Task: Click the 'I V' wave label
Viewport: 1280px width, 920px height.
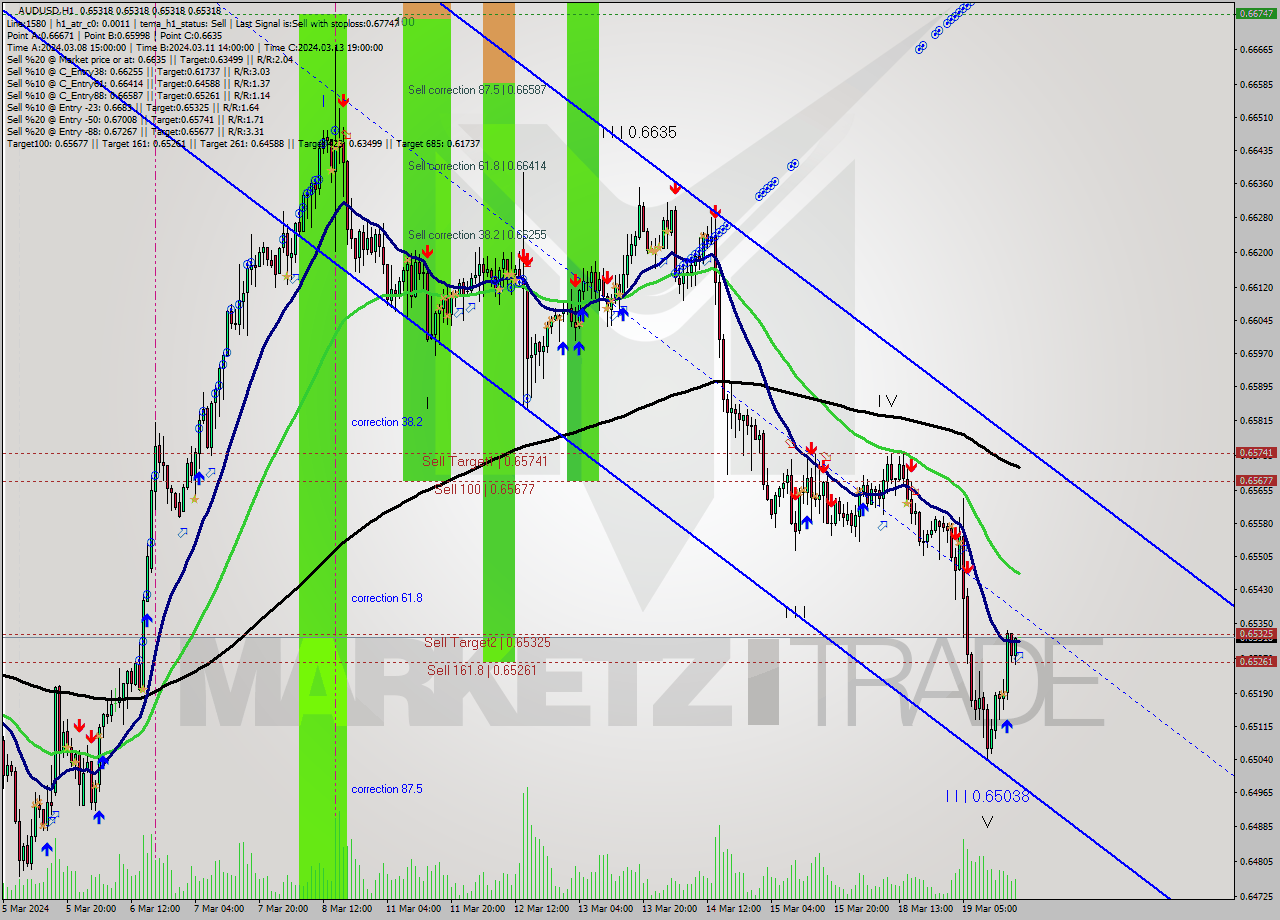Action: pyautogui.click(x=887, y=401)
